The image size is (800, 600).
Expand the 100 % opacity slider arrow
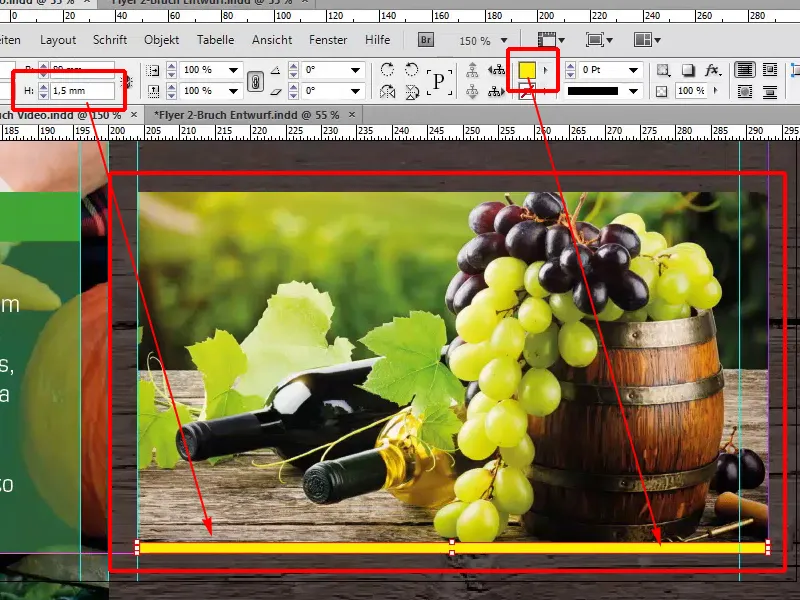coord(716,91)
